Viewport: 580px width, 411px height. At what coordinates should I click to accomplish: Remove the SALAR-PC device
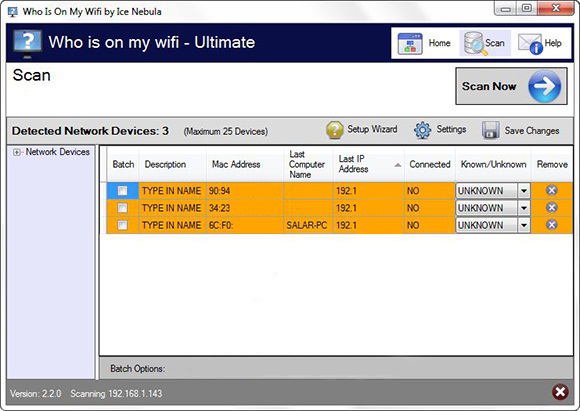(x=552, y=225)
